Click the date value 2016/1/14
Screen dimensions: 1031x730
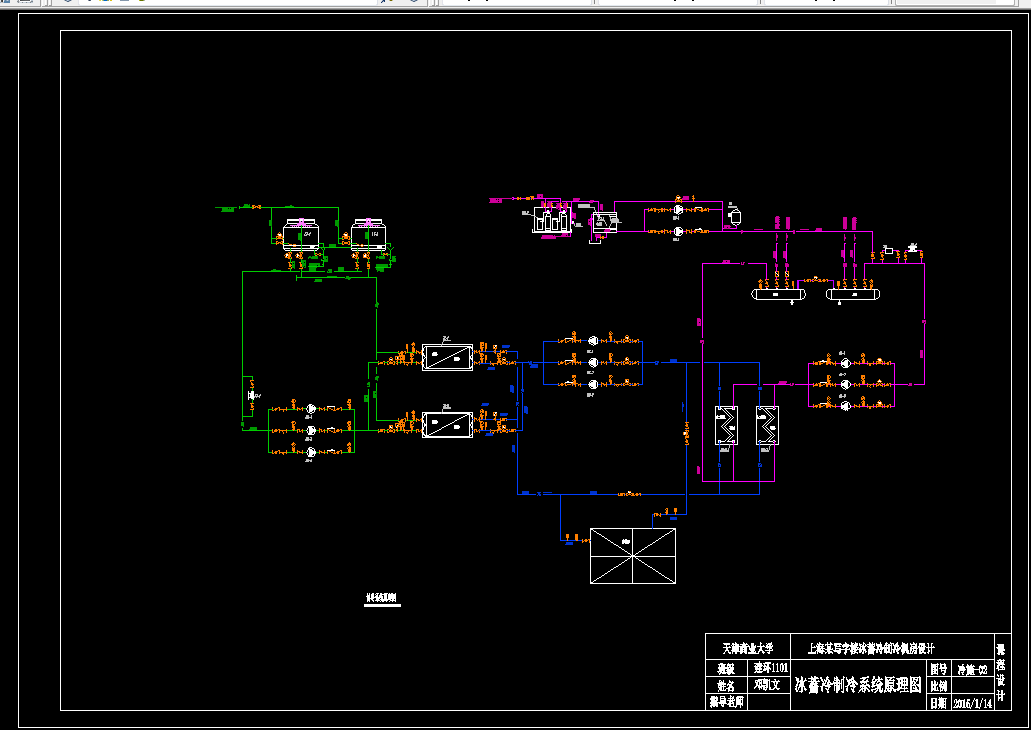coord(972,703)
